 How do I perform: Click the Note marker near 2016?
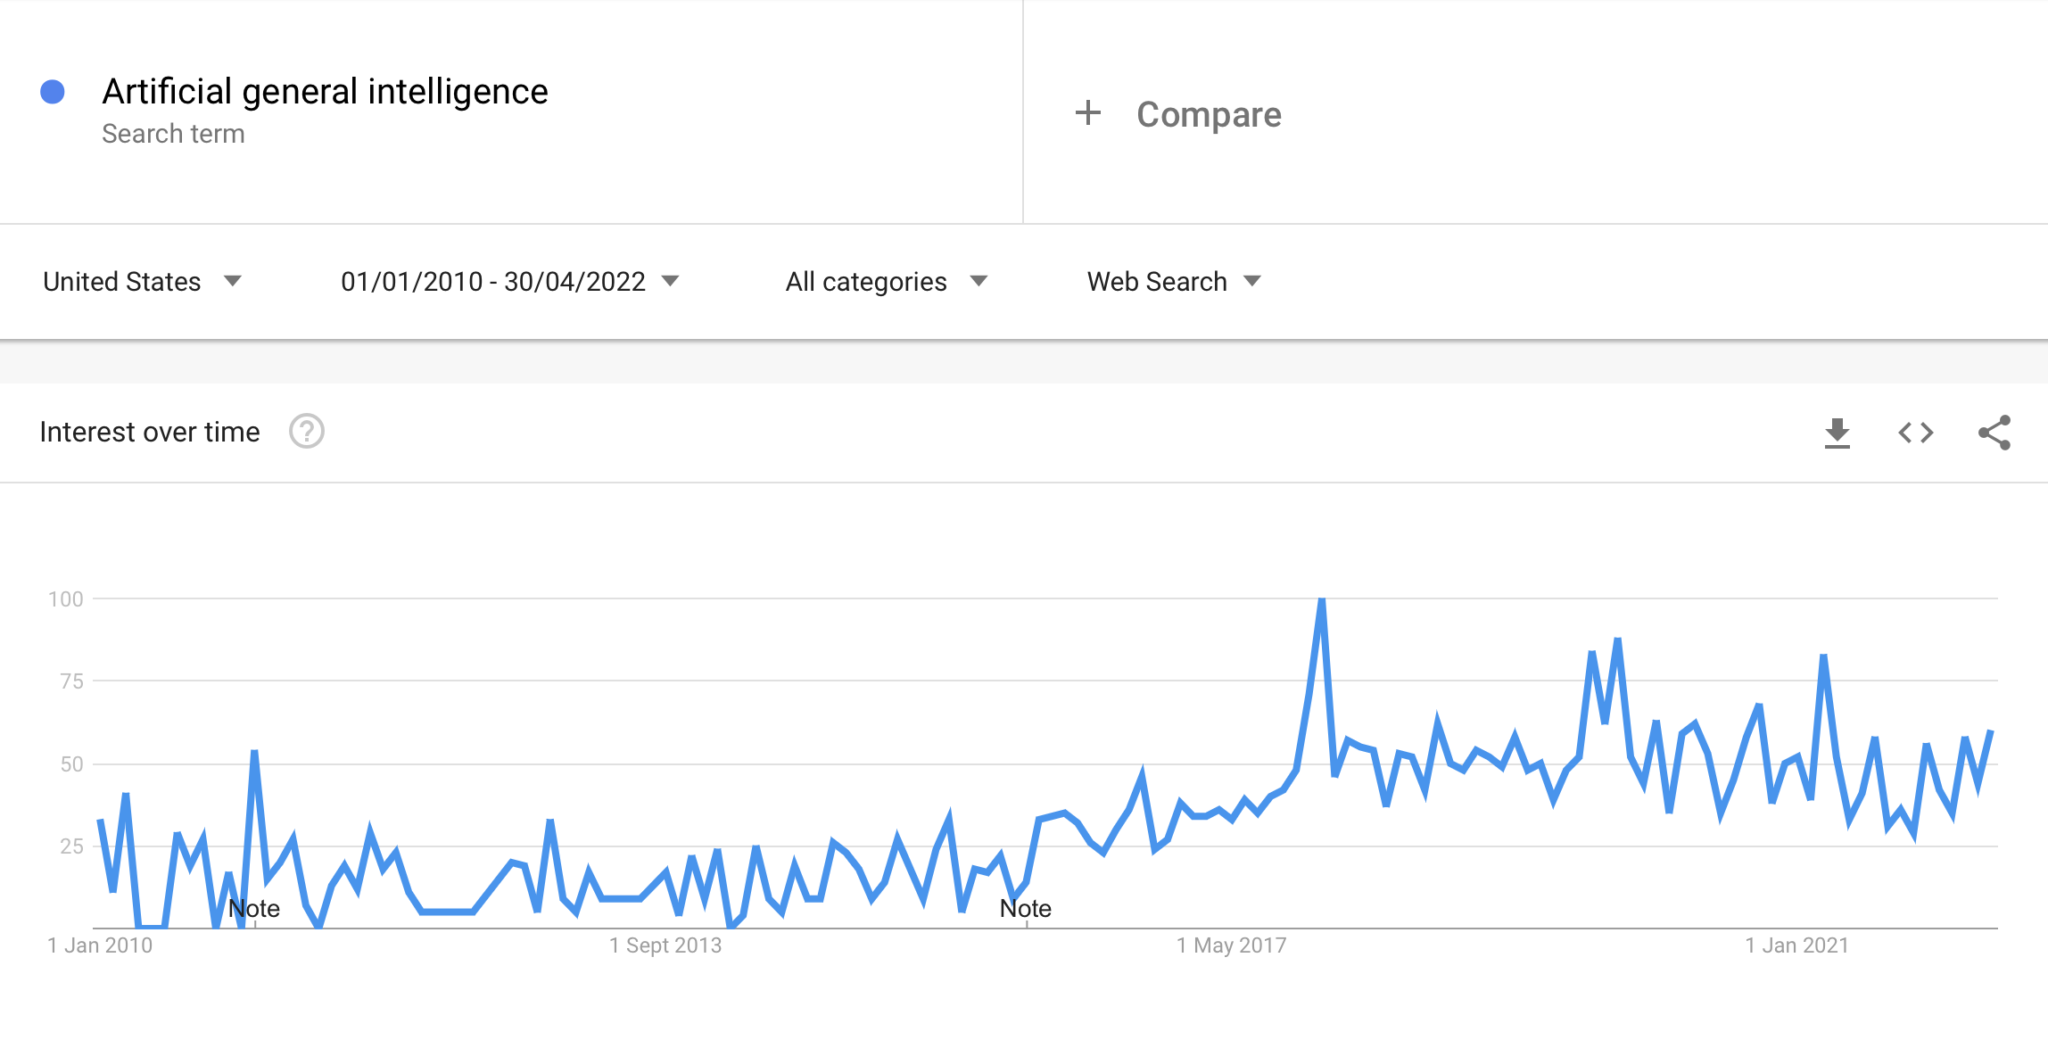point(1024,908)
